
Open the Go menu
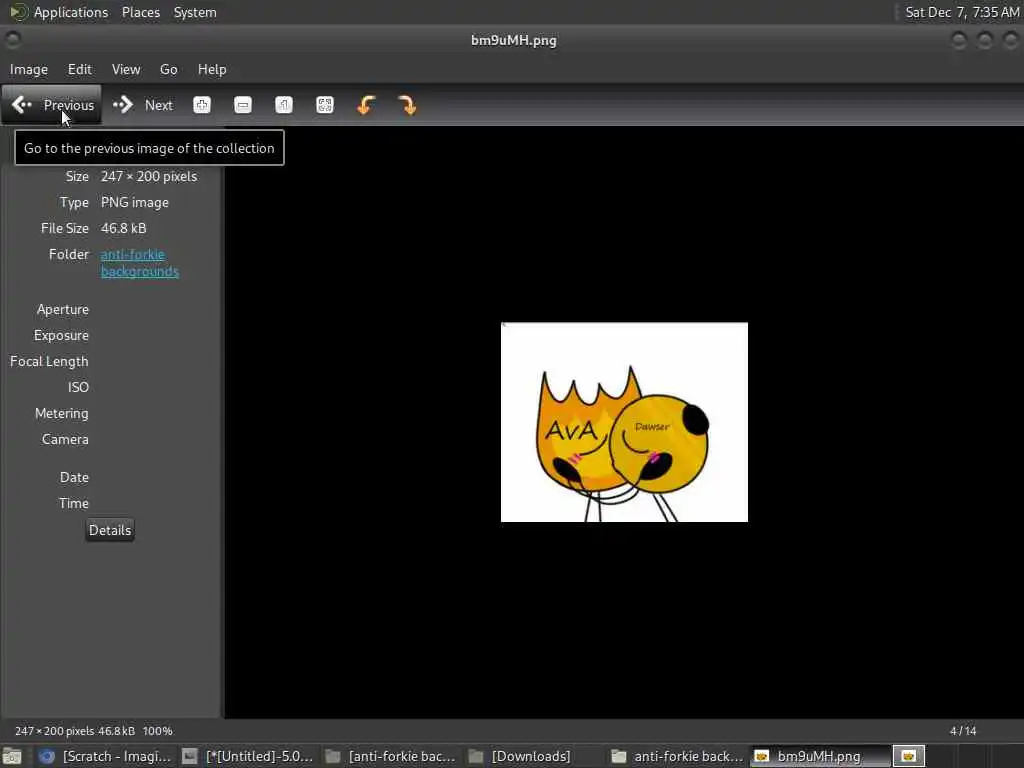pos(168,69)
